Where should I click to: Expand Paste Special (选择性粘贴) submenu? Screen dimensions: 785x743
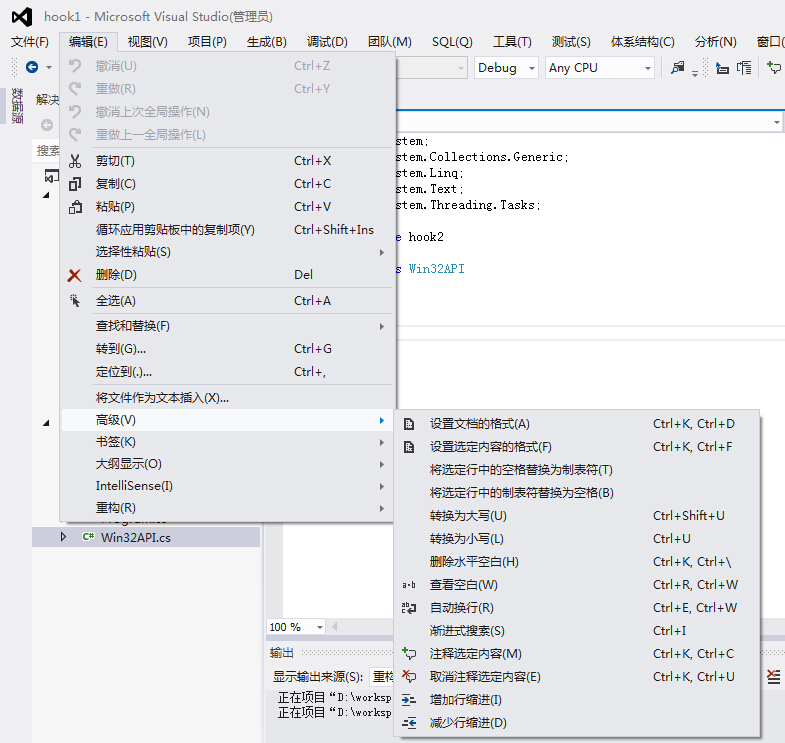tap(227, 252)
